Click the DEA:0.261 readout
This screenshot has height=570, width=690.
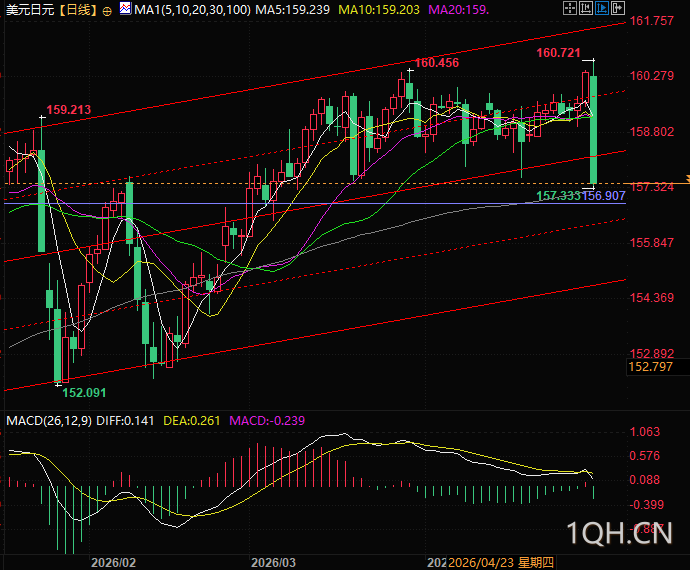tap(191, 421)
